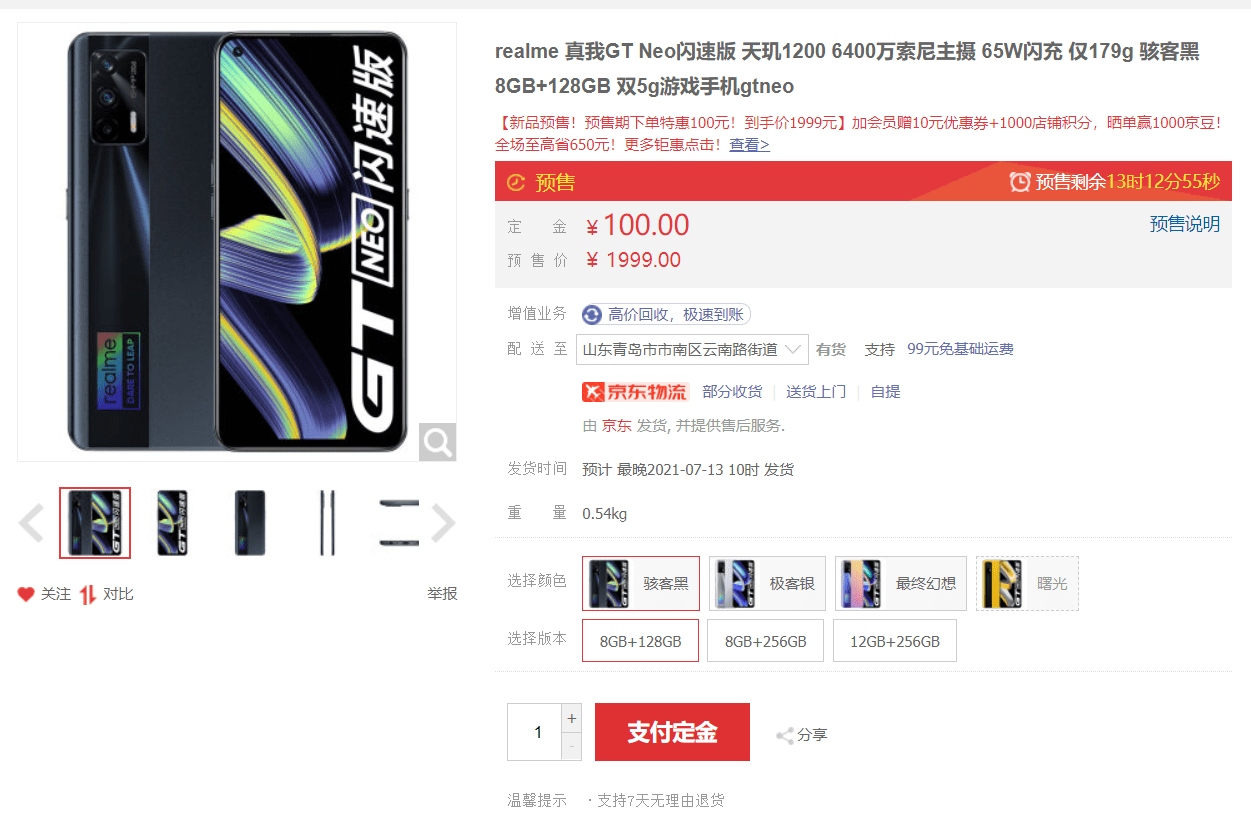Select the 8GB+256GB version option

click(766, 641)
